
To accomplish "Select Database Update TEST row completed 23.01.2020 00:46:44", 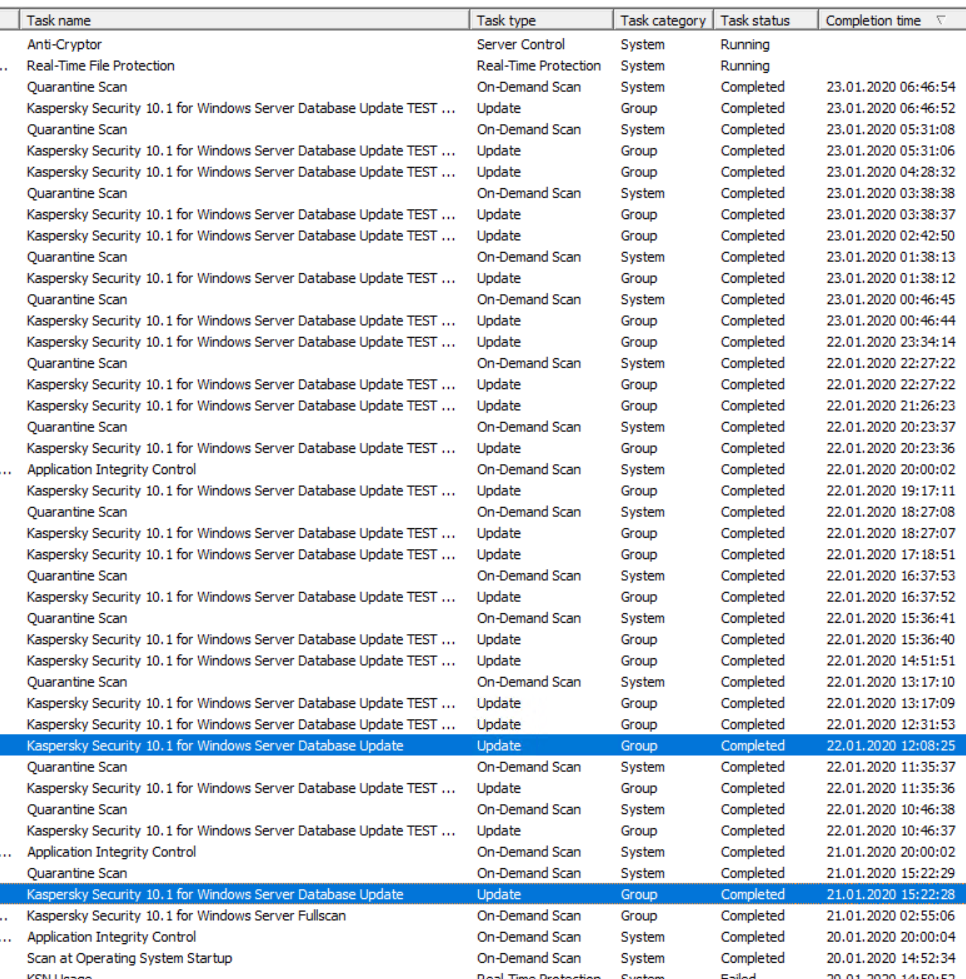I will pos(483,320).
